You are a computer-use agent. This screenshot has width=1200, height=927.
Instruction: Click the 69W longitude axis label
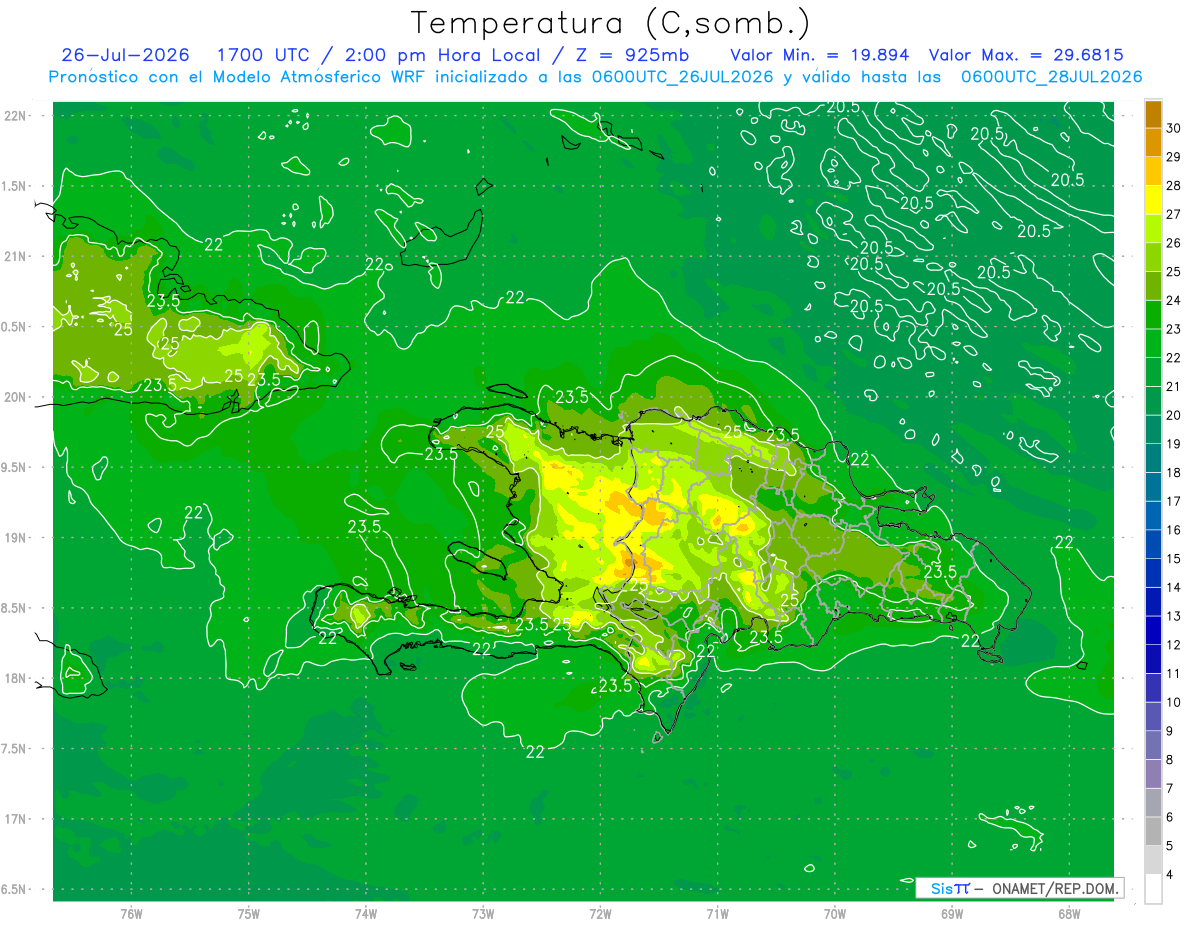(952, 913)
